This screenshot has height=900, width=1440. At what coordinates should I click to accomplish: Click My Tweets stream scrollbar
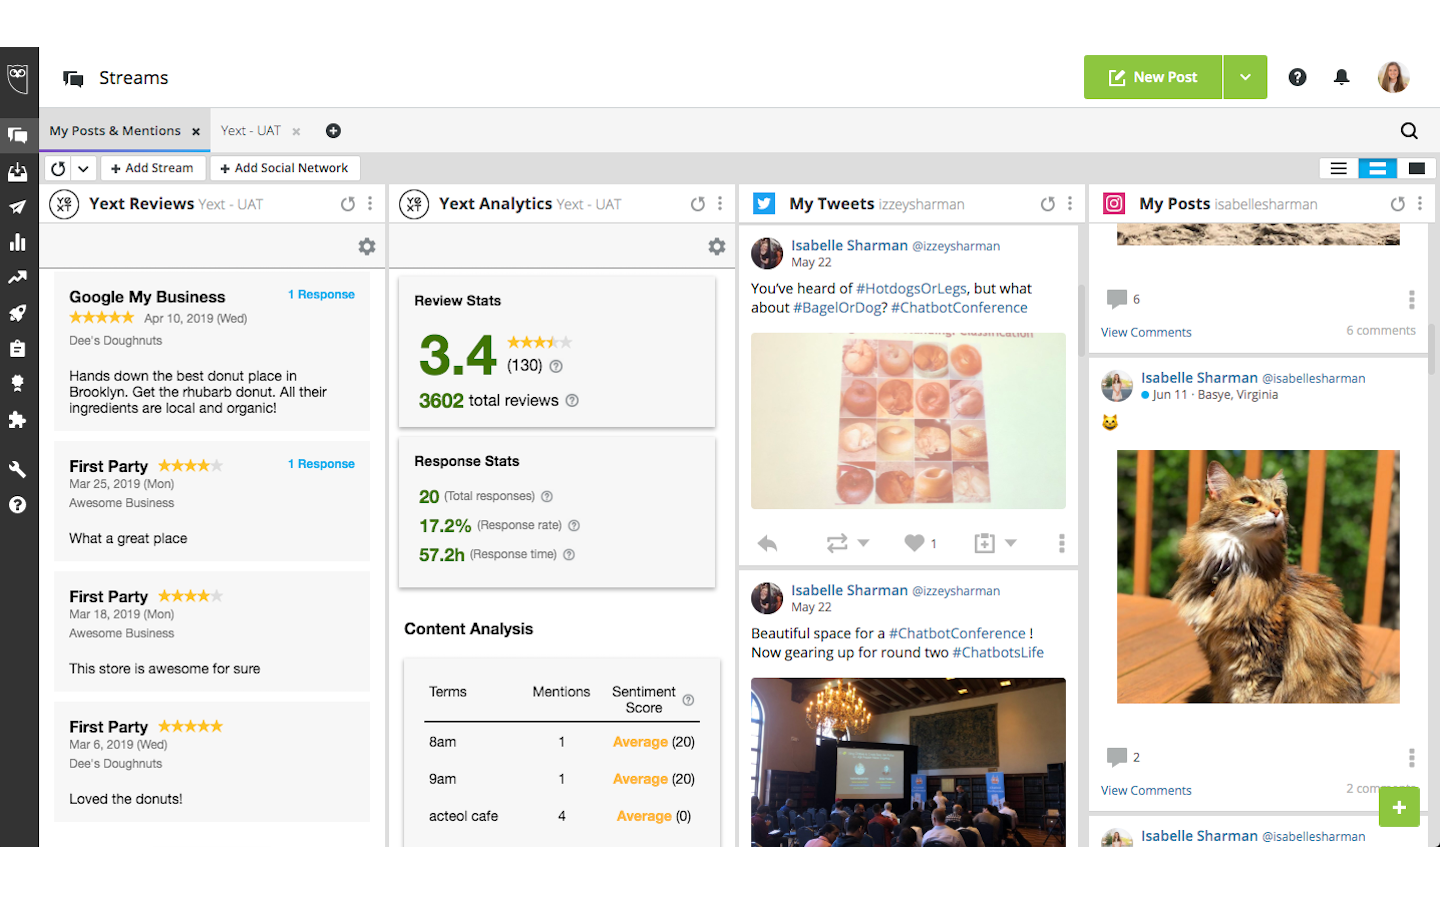point(1081,320)
